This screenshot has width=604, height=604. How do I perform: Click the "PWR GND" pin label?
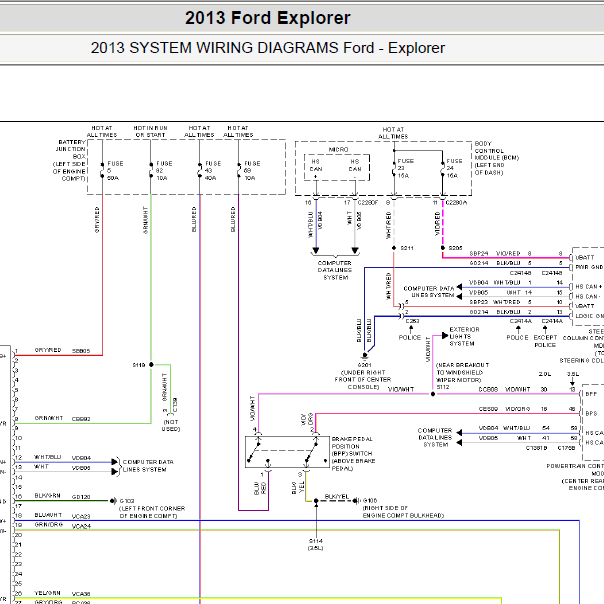coord(589,267)
